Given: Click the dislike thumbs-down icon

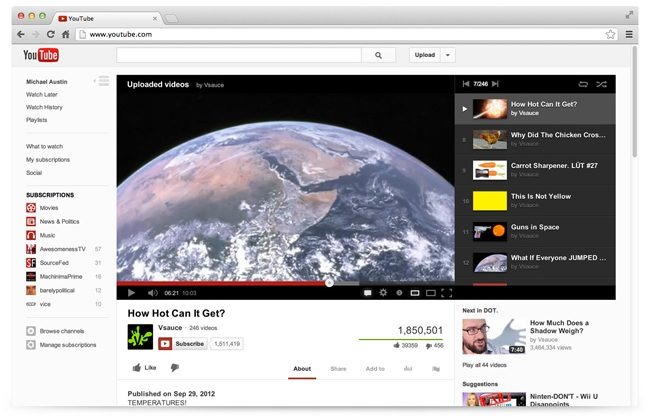Looking at the screenshot, I should tap(174, 368).
